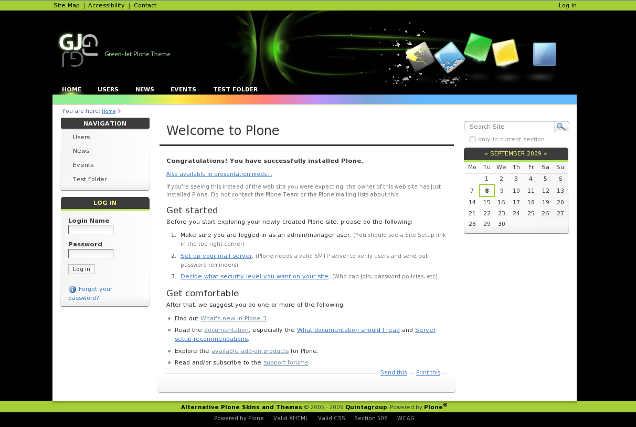Go to next month in calendar
This screenshot has height=427, width=636.
tap(546, 154)
